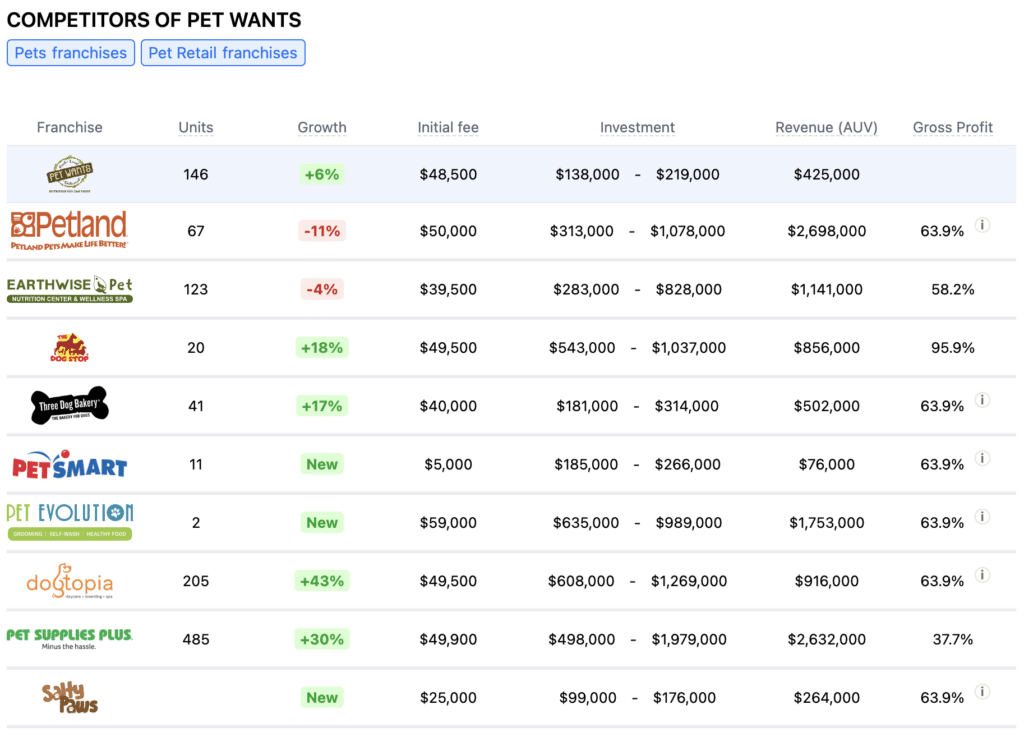Click the 58.2% gross profit value
Screen dimensions: 1024x746
953,289
